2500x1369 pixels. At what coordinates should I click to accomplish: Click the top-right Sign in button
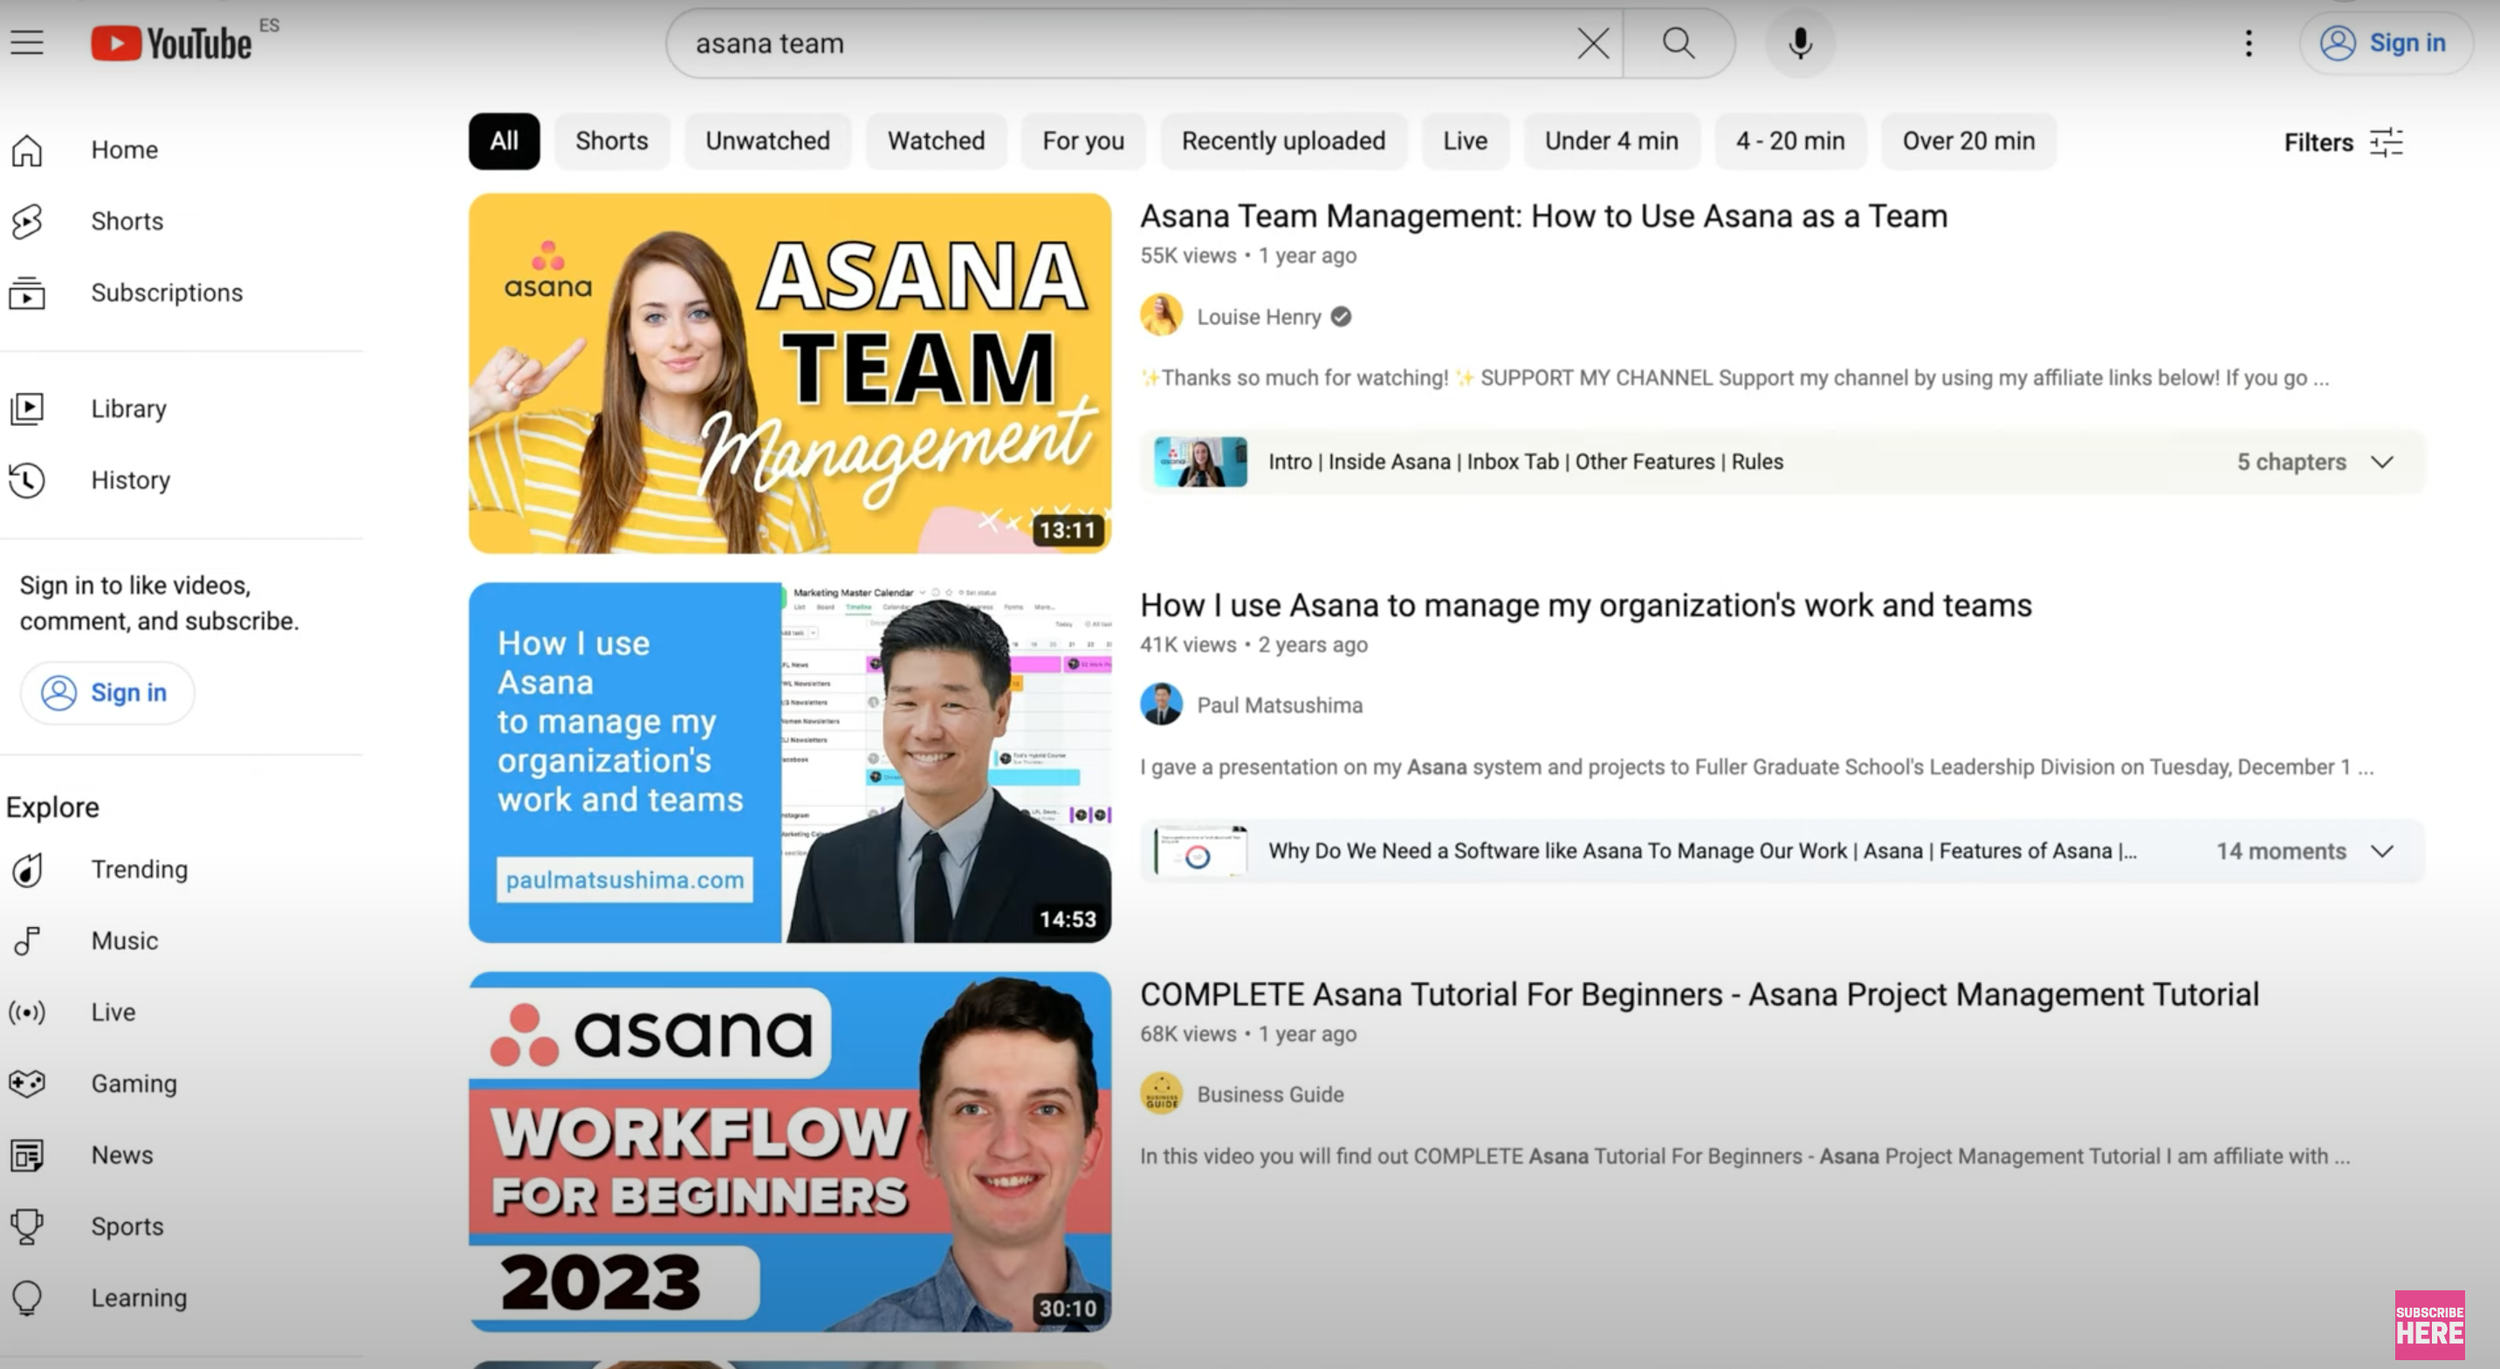click(x=2386, y=43)
